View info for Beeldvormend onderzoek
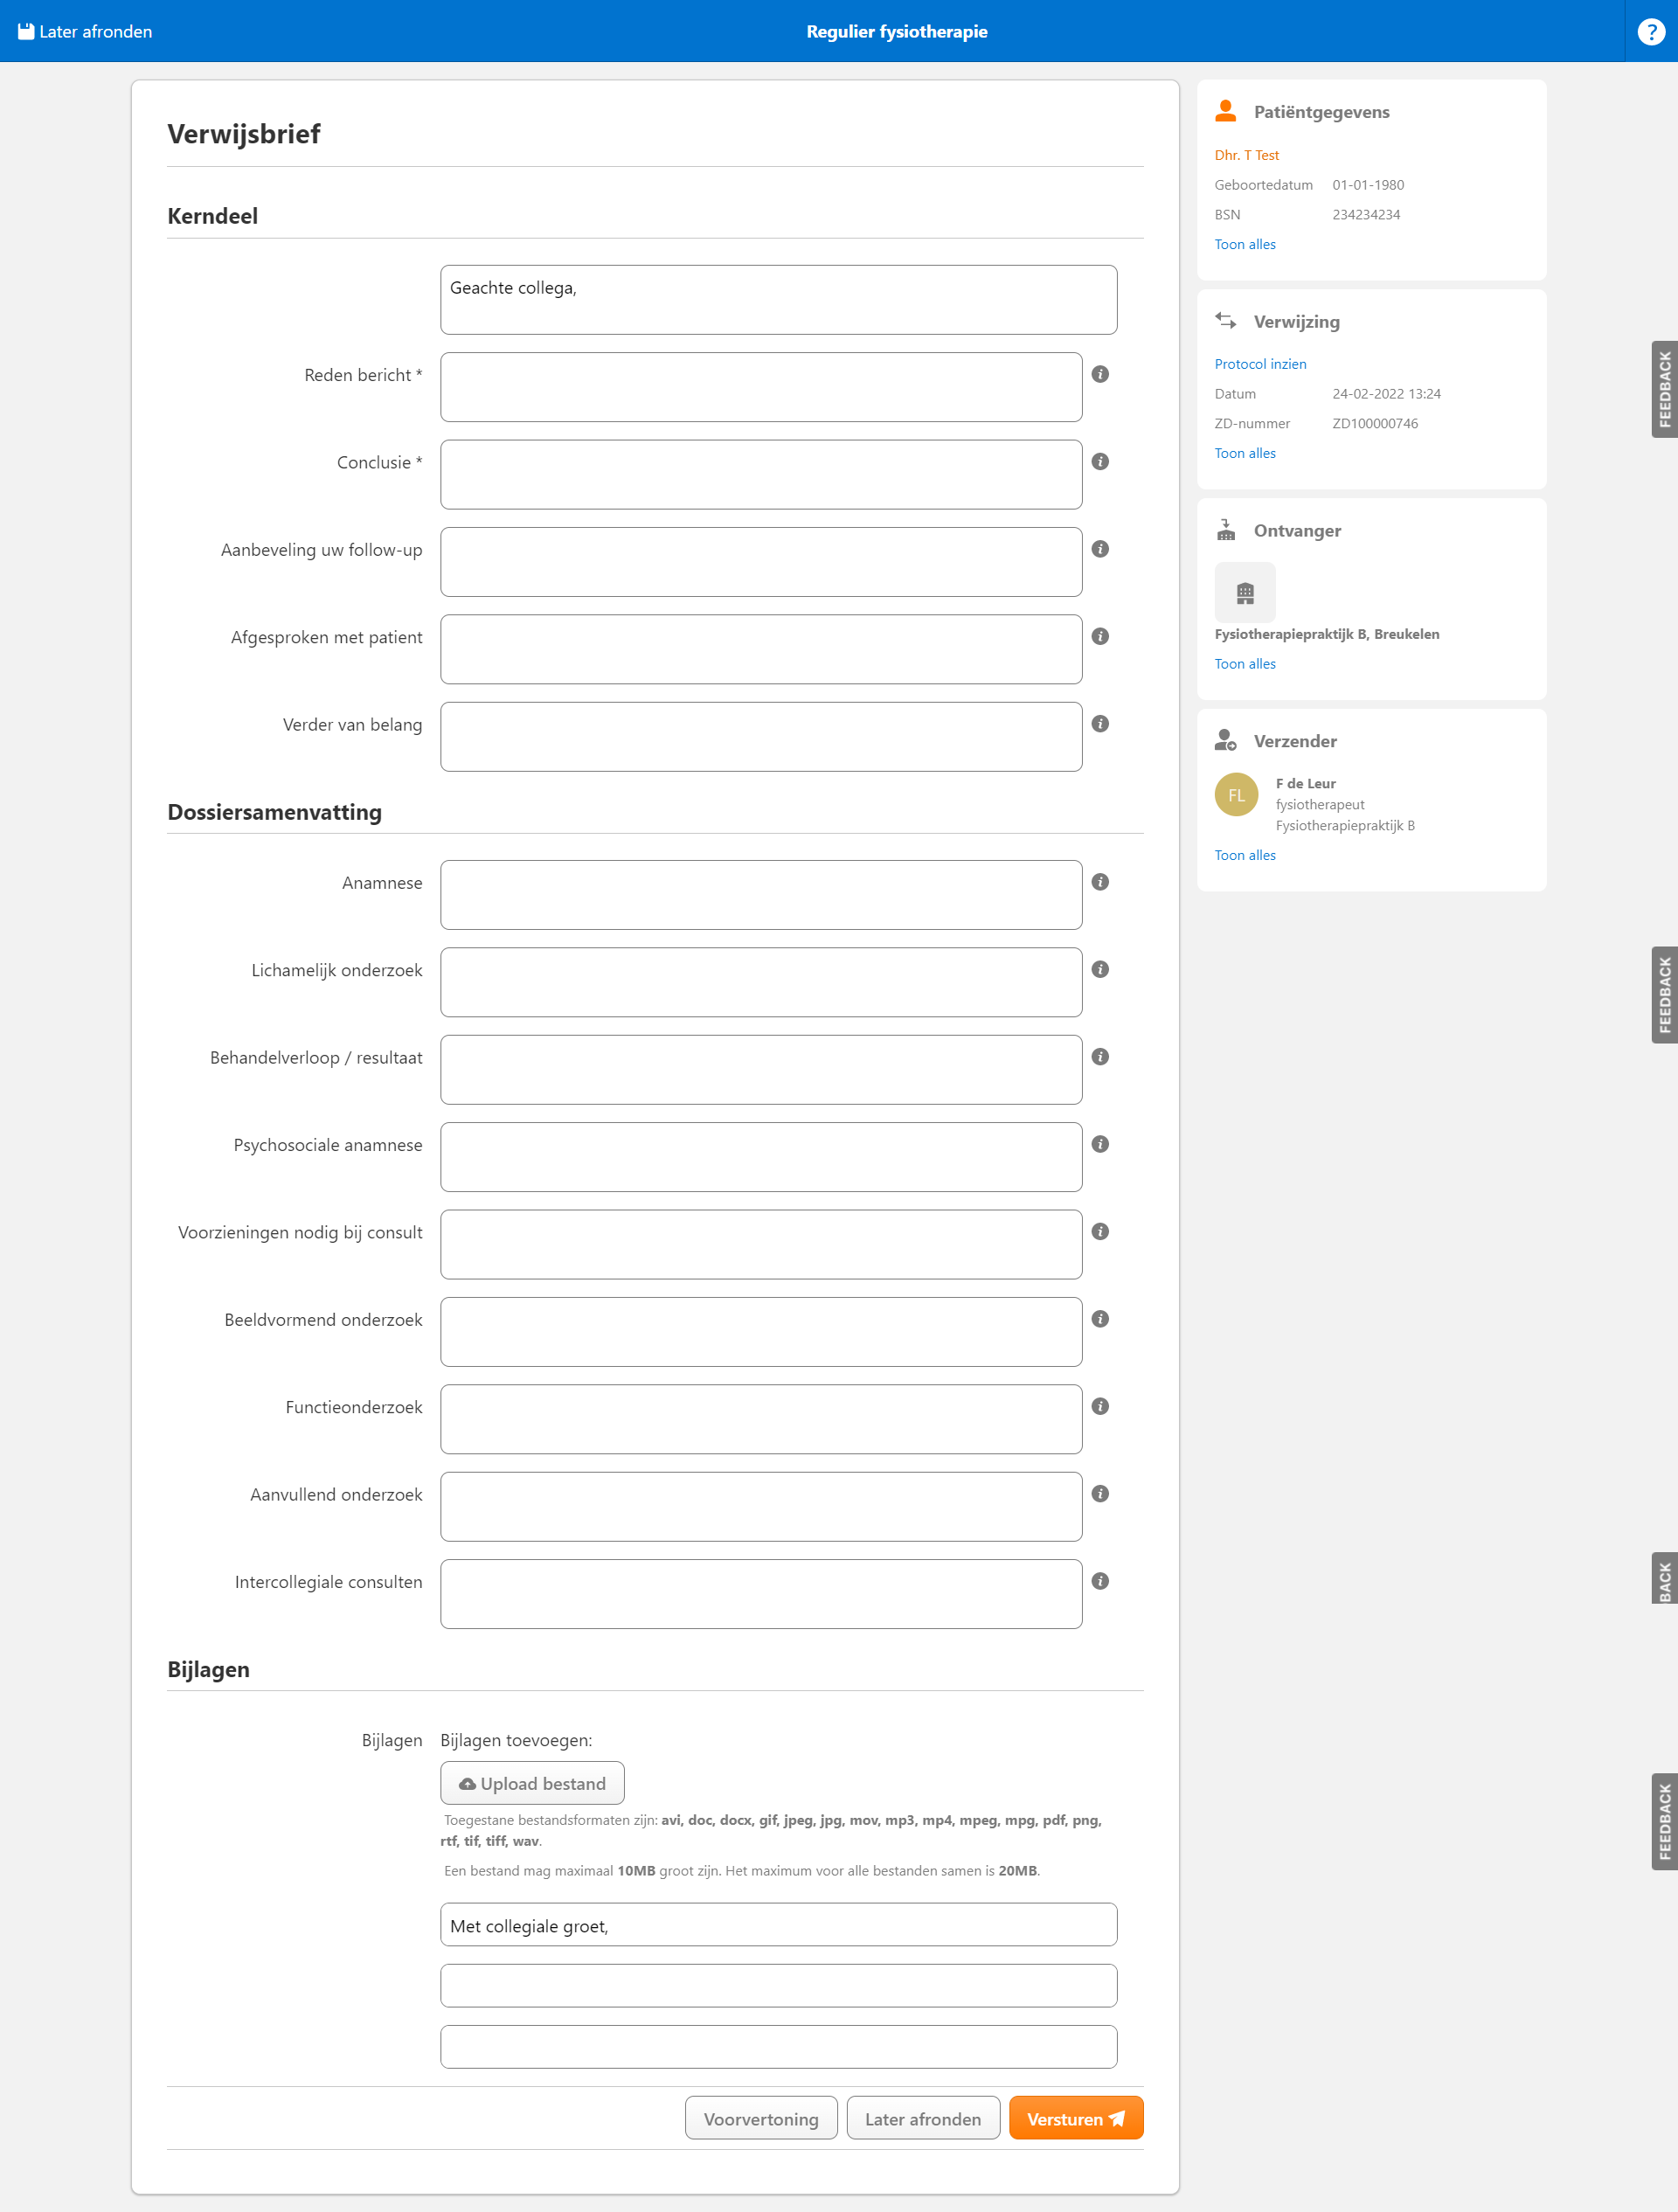1678x2212 pixels. [1100, 1319]
